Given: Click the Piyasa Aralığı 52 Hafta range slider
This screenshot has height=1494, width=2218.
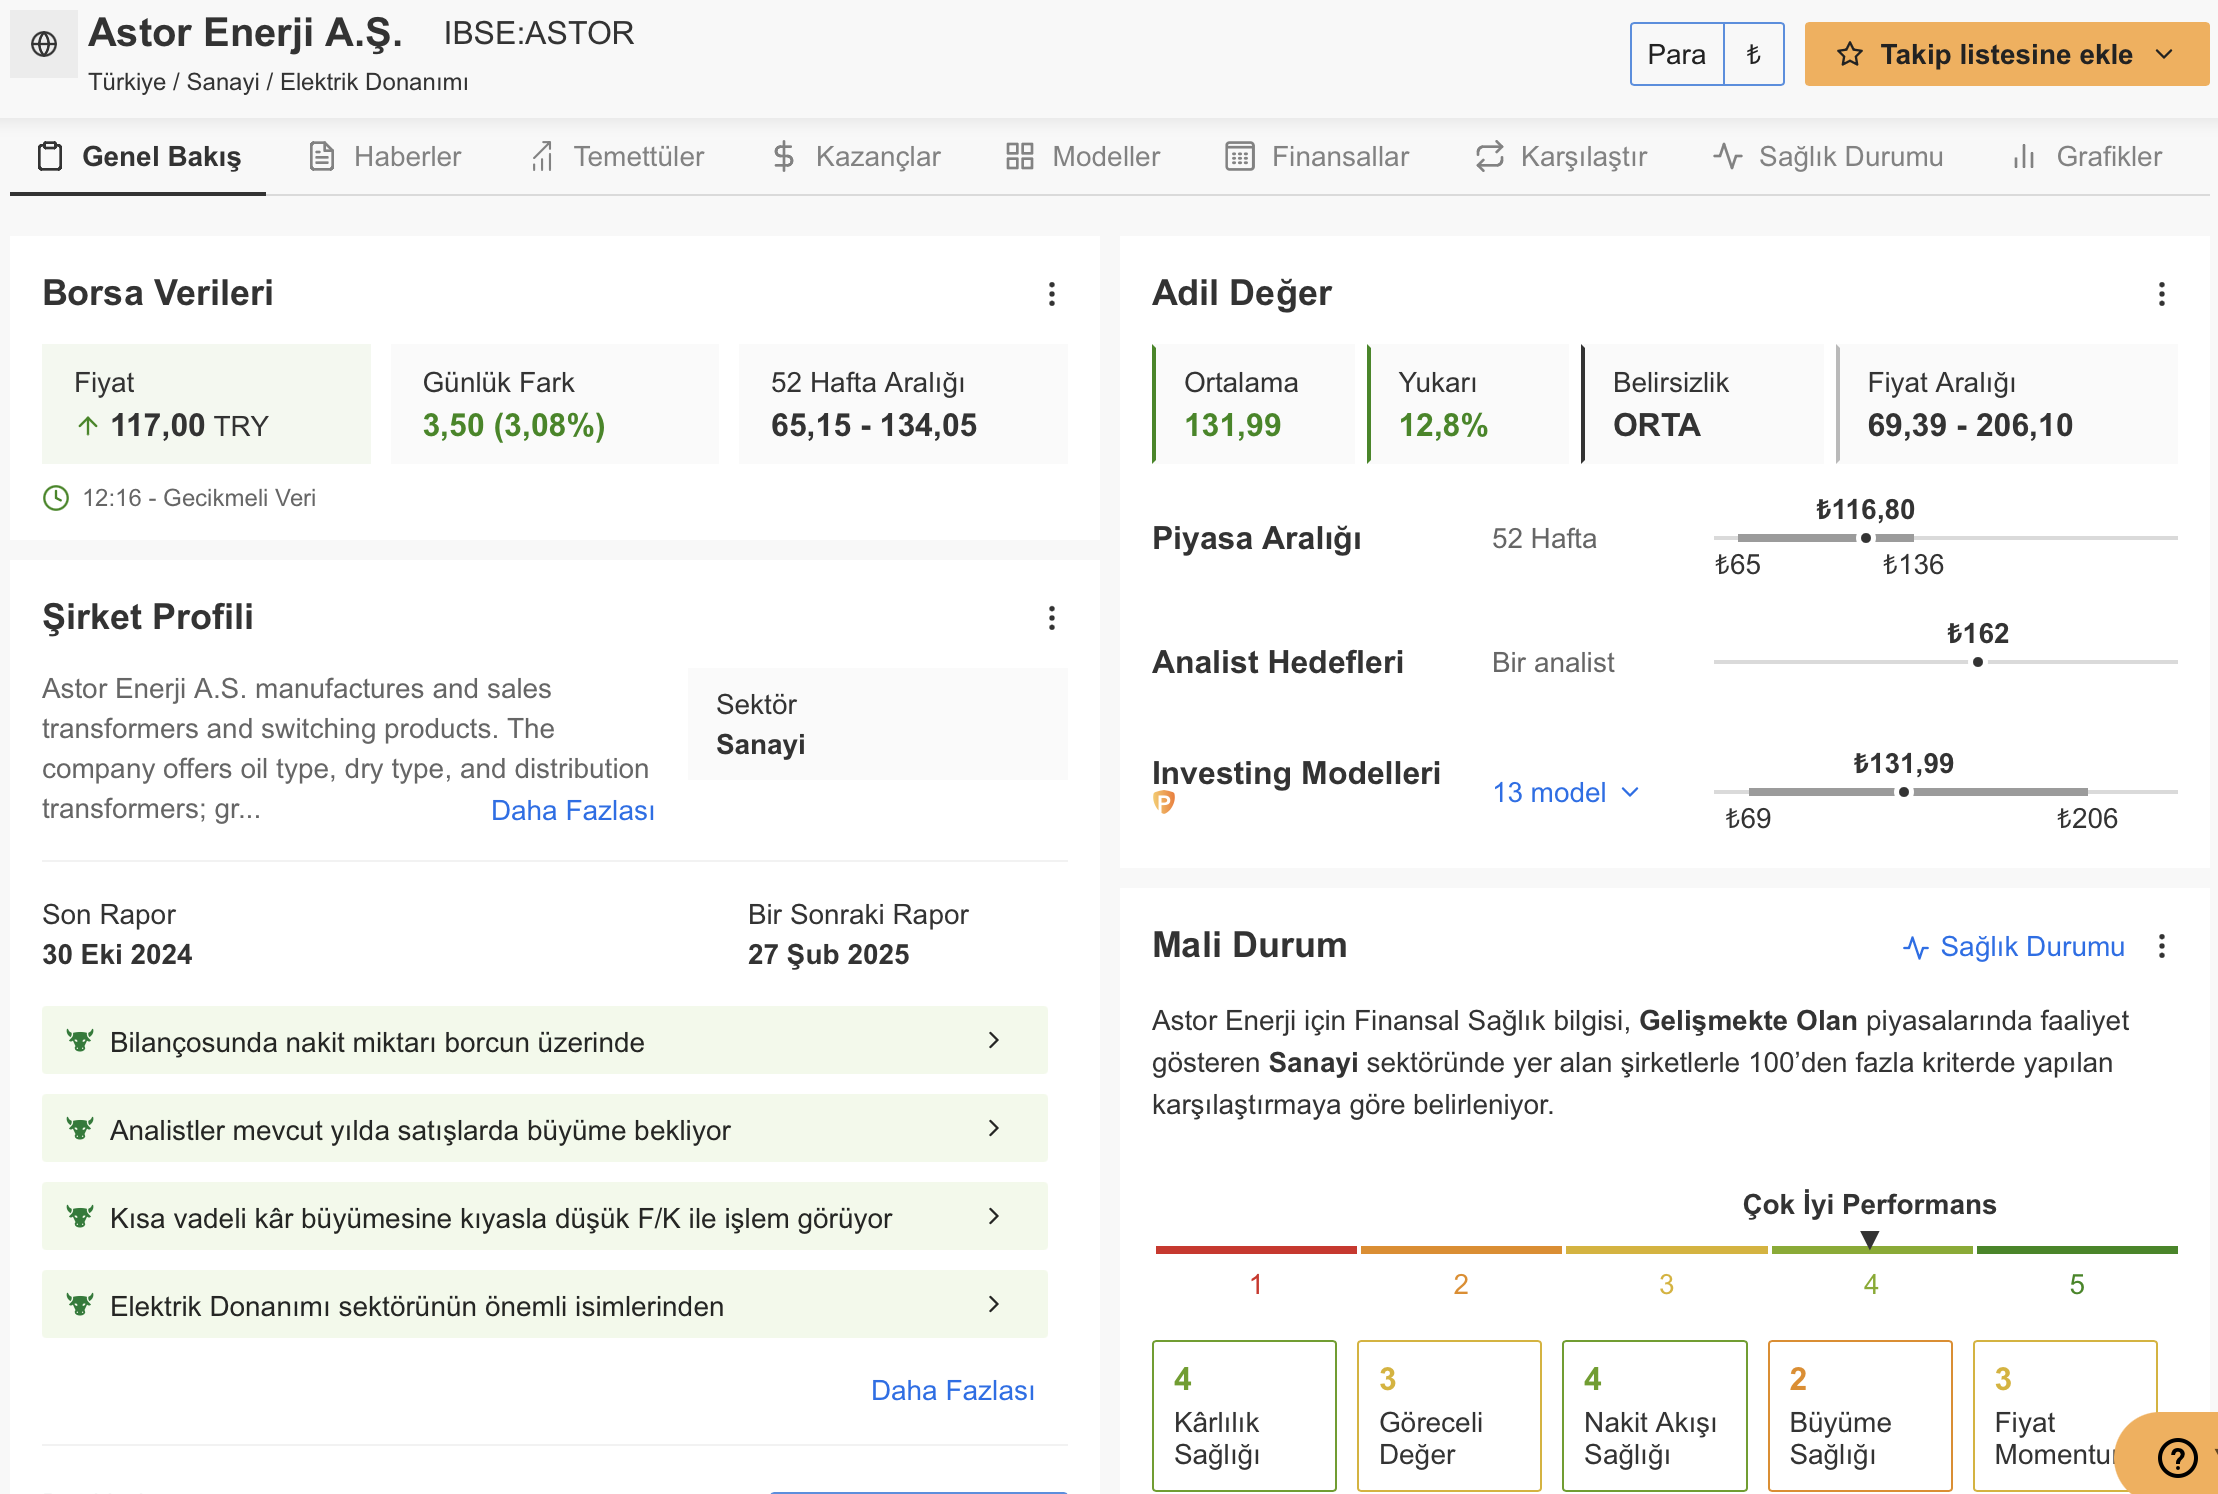Looking at the screenshot, I should (1945, 538).
